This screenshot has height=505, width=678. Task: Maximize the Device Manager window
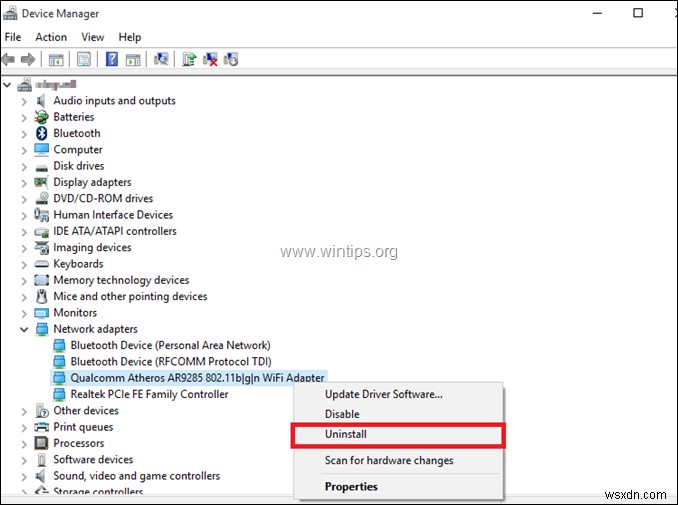point(638,13)
